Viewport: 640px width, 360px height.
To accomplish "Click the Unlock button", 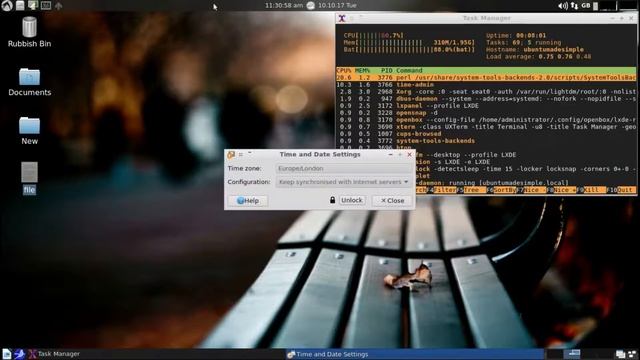I will point(351,200).
